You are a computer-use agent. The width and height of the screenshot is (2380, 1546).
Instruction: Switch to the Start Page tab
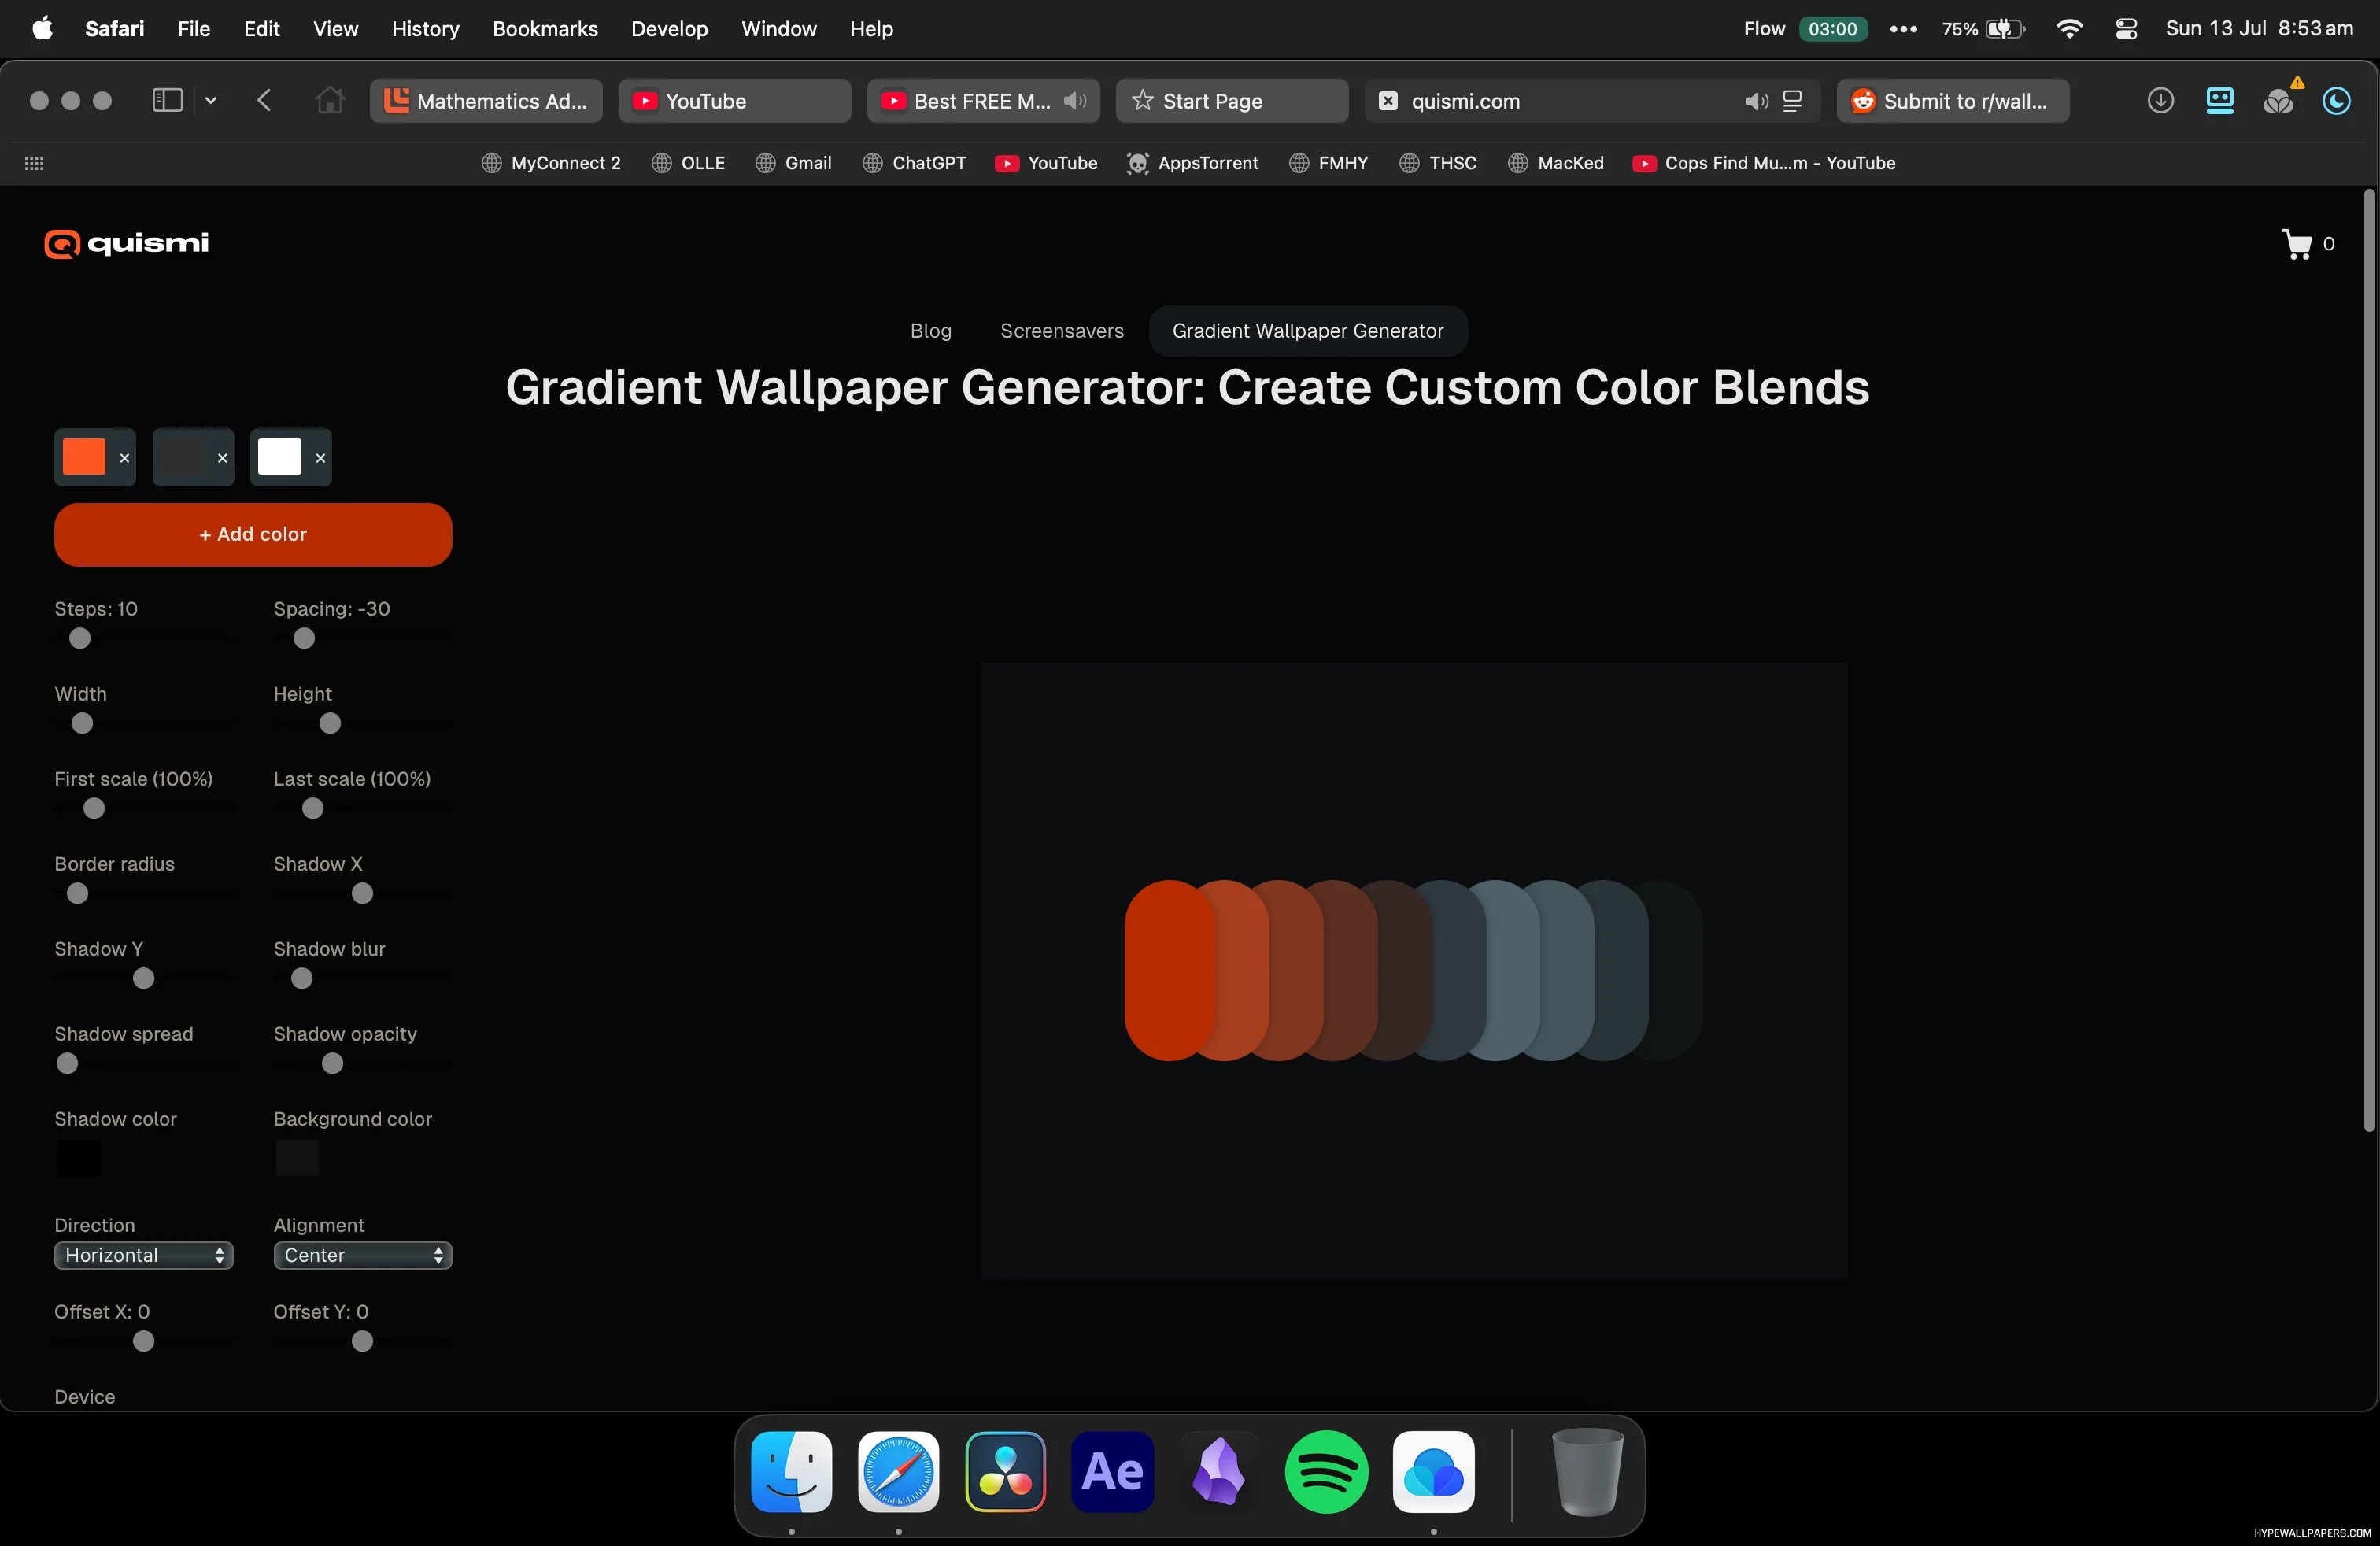[1232, 101]
